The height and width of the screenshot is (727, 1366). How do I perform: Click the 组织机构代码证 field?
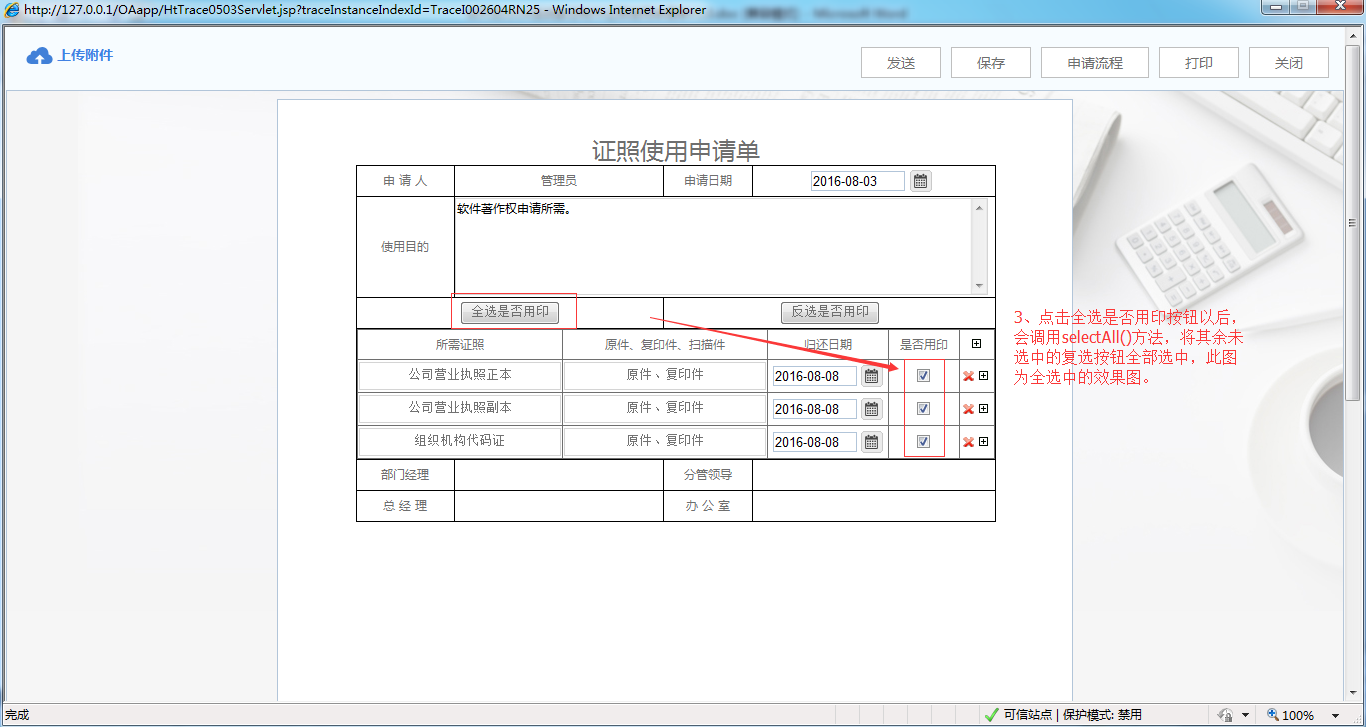coord(460,441)
